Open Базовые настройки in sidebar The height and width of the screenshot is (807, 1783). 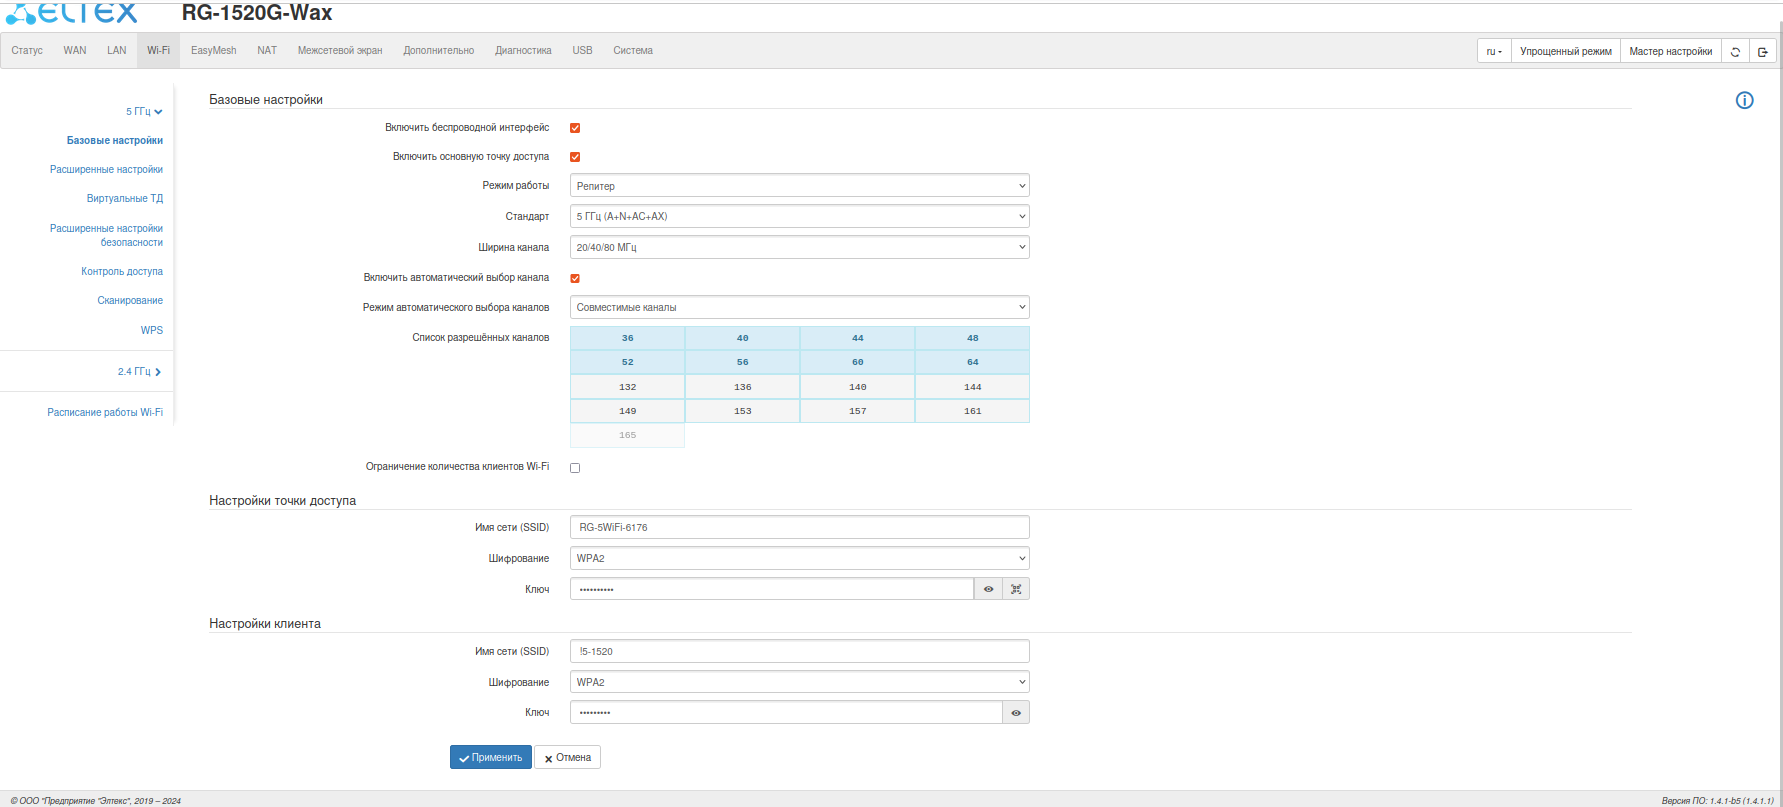tap(115, 141)
